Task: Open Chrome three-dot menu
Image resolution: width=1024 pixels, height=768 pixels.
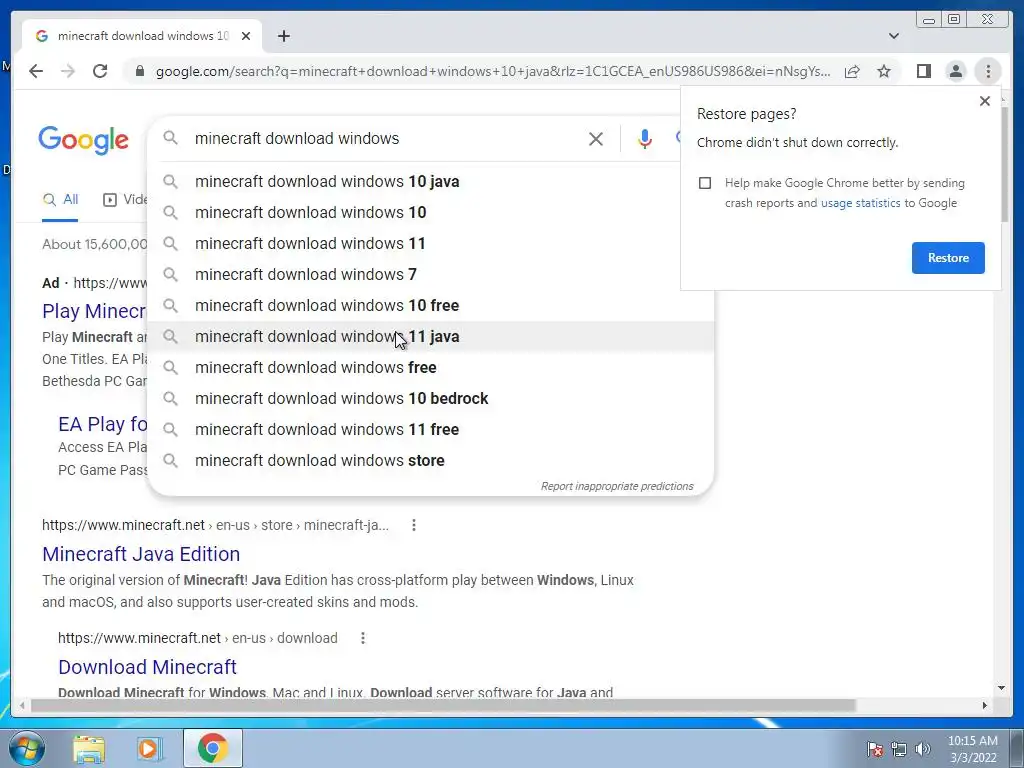Action: [x=988, y=71]
